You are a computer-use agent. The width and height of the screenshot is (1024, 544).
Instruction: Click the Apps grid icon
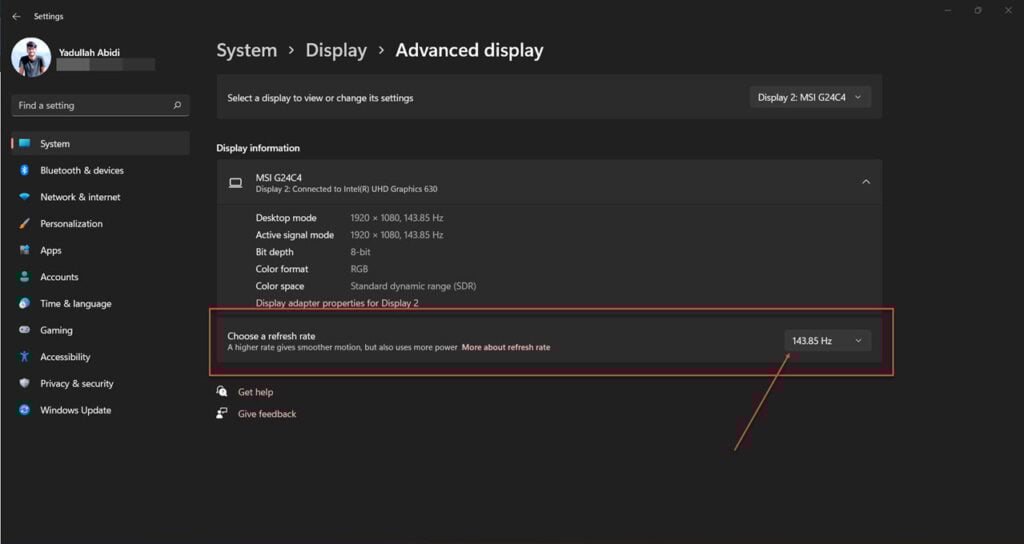pyautogui.click(x=25, y=250)
